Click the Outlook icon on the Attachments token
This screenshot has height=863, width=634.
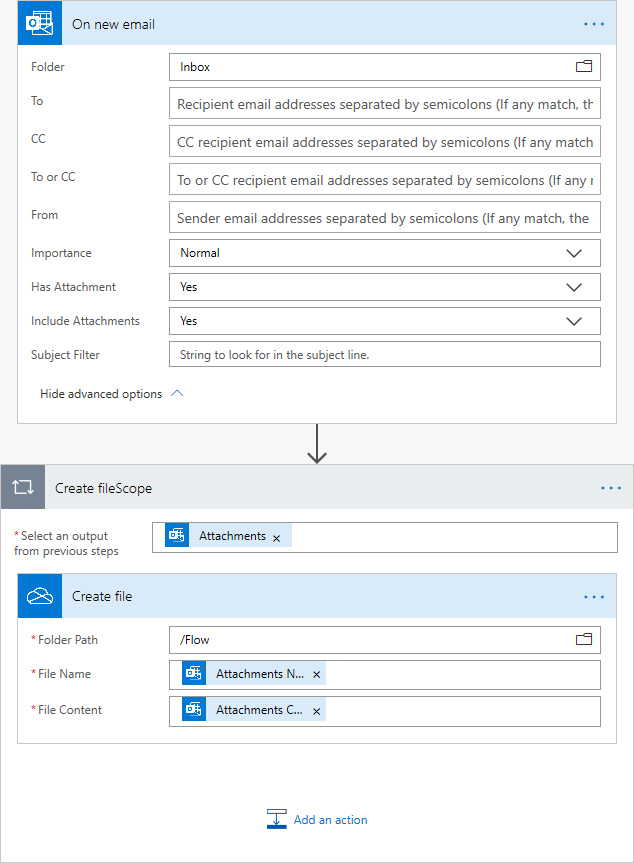(x=176, y=535)
